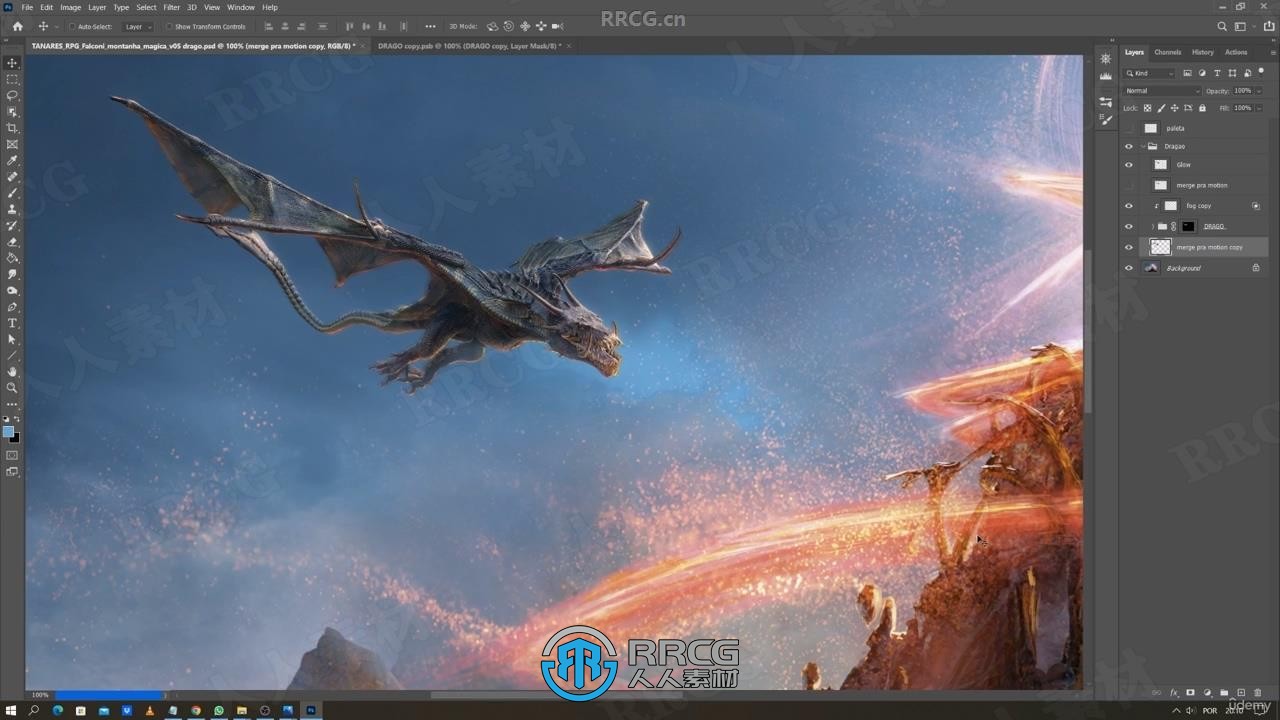Switch to the Channels tab
The width and height of the screenshot is (1280, 720).
click(1167, 52)
